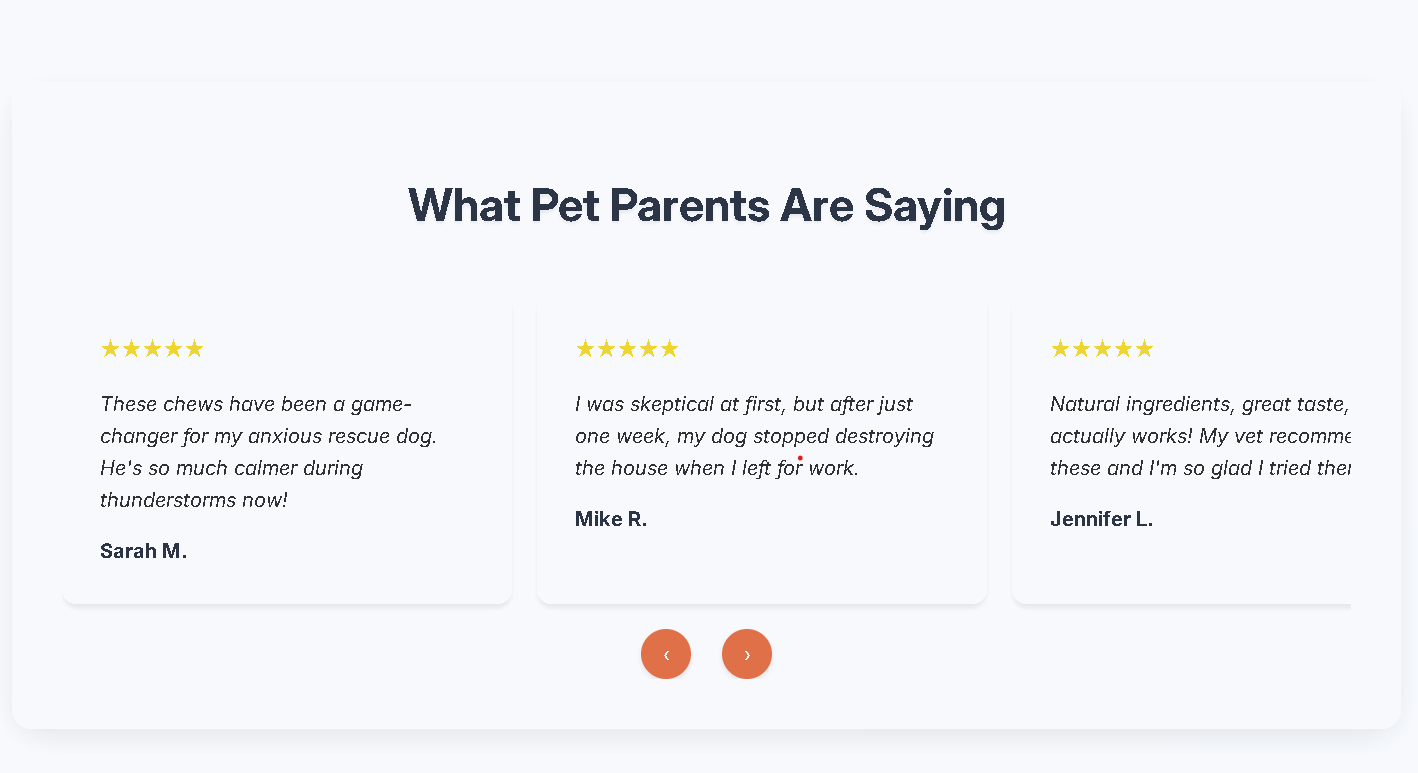
Task: Click the last star of Jennifer L.'s rating
Action: (1144, 349)
